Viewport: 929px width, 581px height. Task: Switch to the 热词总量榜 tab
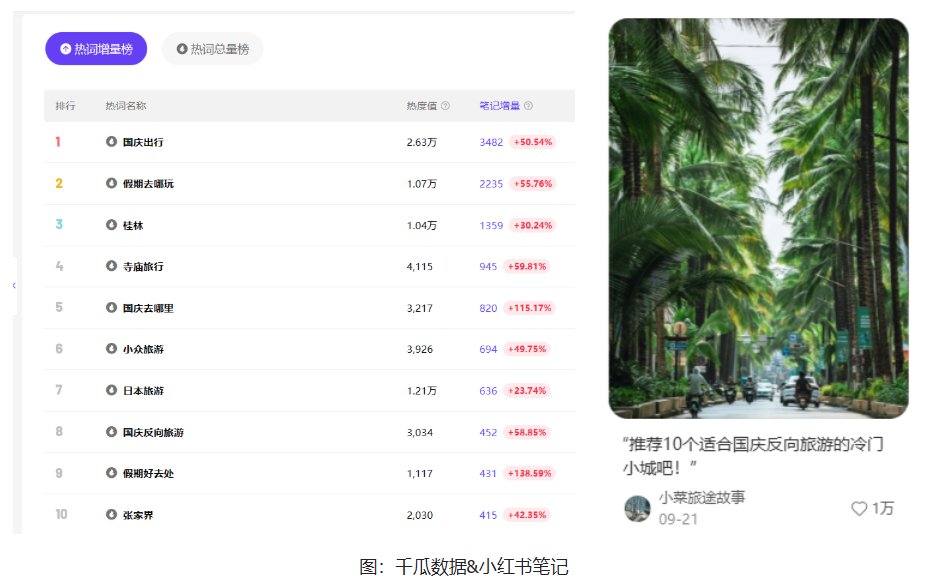coord(212,49)
